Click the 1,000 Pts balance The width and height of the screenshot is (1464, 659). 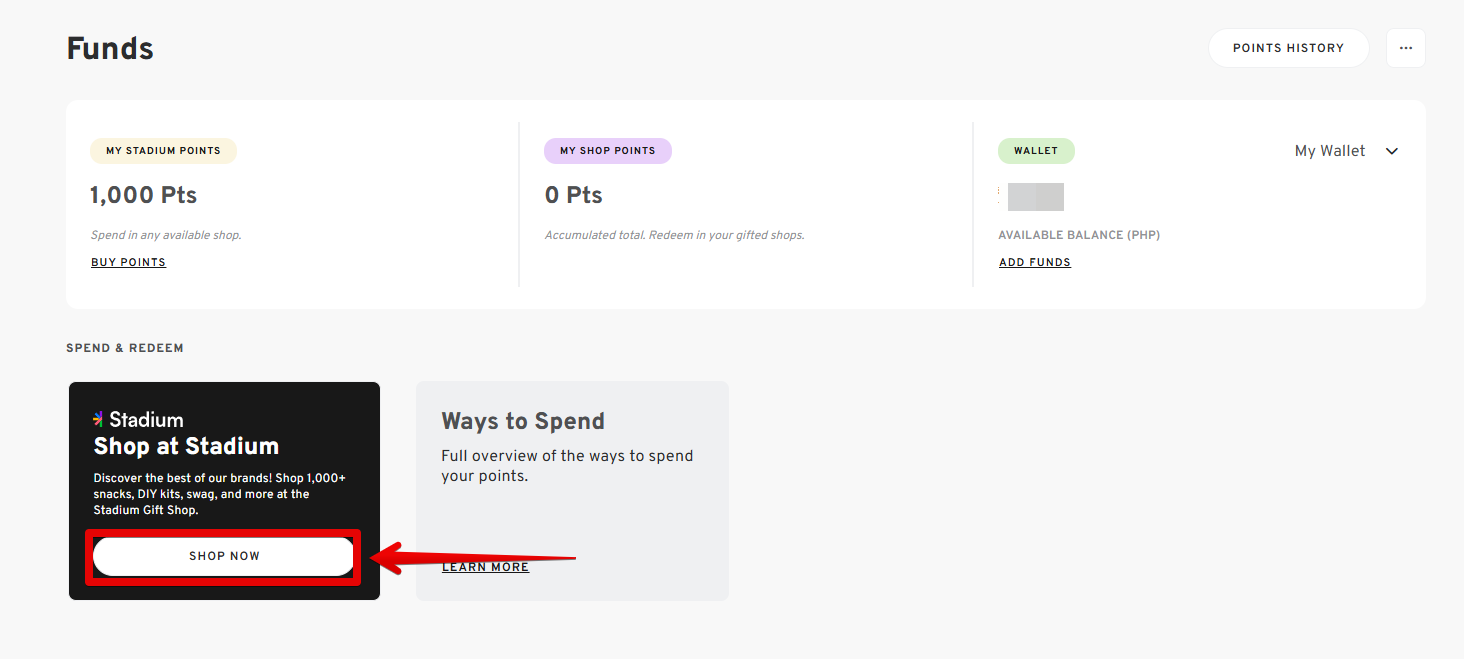144,195
